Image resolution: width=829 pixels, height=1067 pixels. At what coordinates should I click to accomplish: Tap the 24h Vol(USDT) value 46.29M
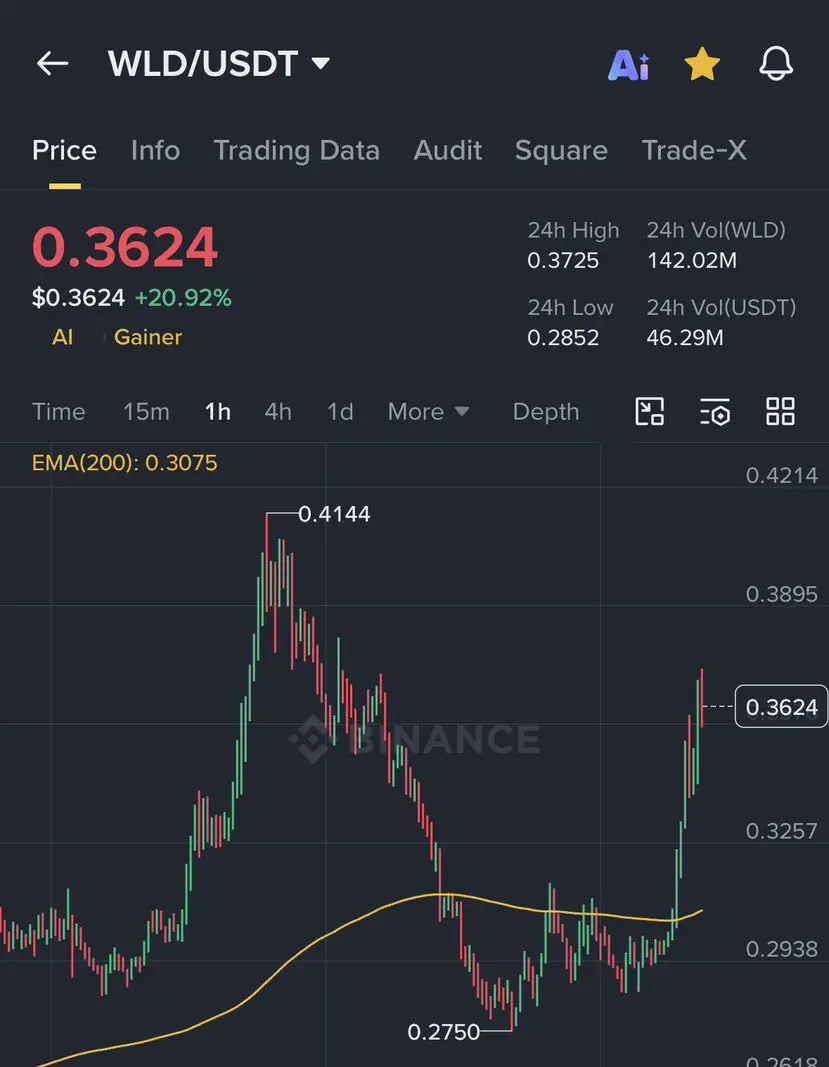point(685,338)
